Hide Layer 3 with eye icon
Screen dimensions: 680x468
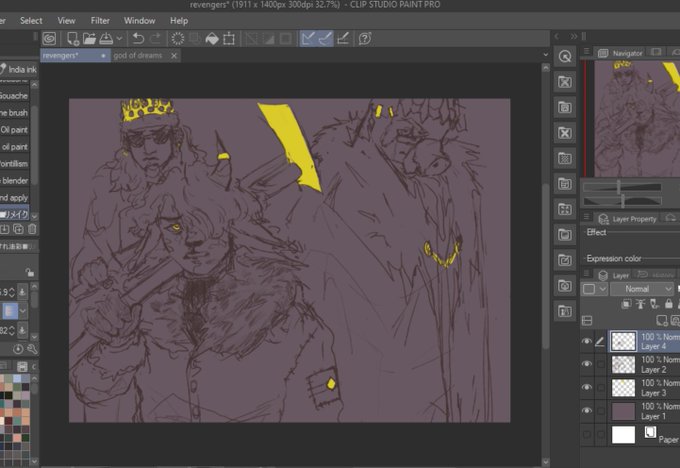(x=587, y=387)
